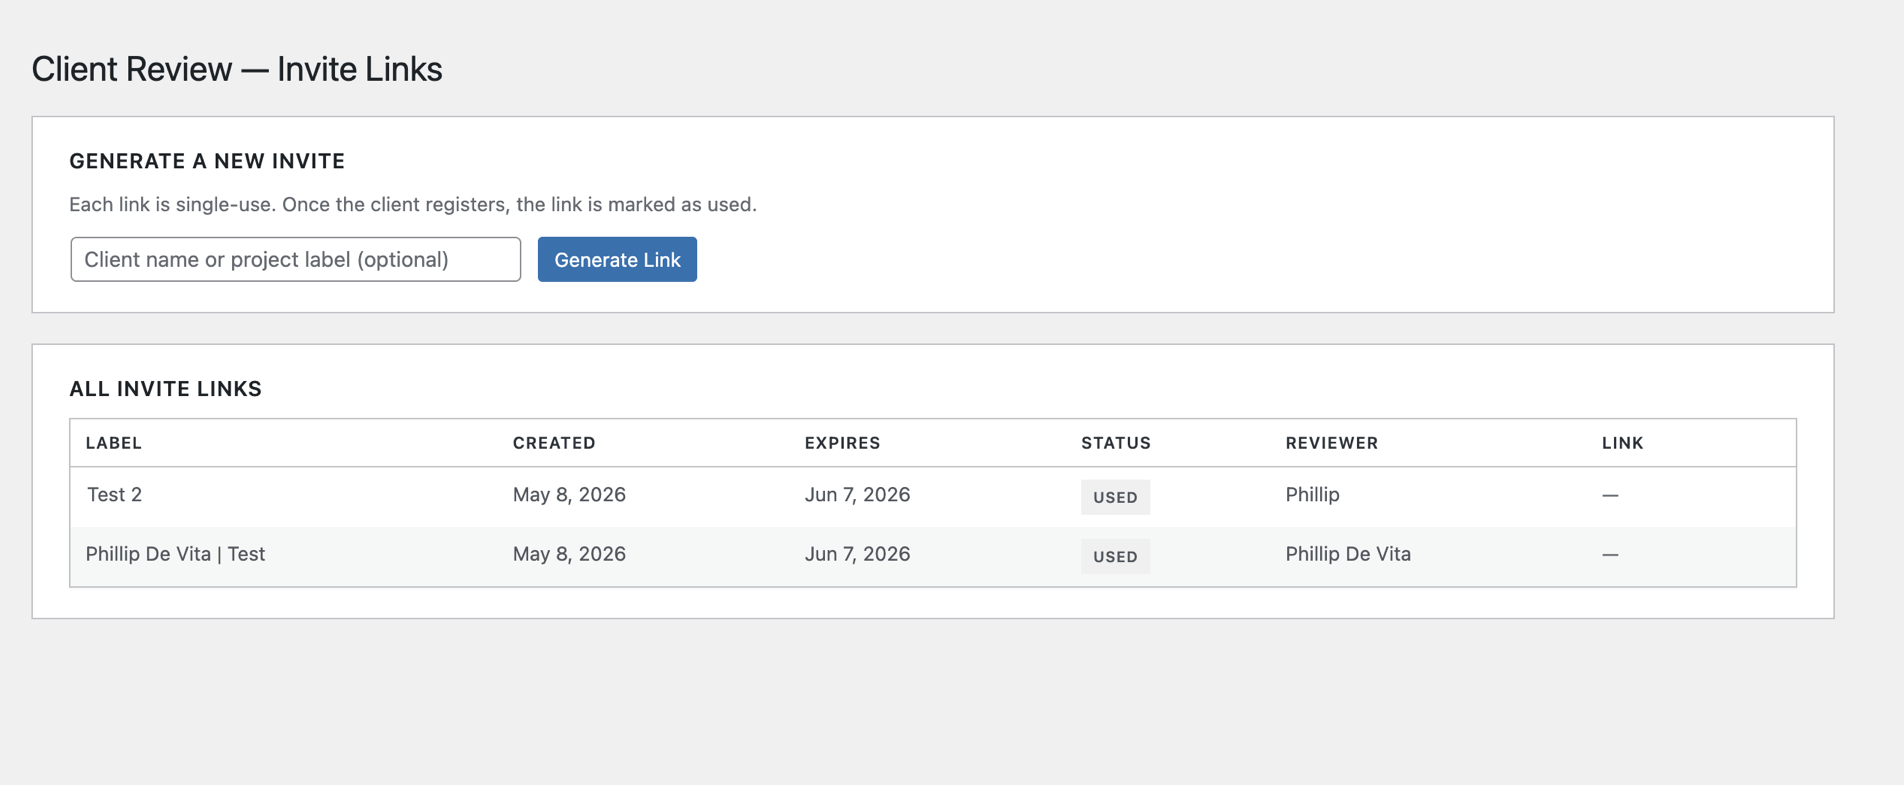Select the EXPIRES column header
Image resolution: width=1904 pixels, height=785 pixels.
pyautogui.click(x=842, y=443)
